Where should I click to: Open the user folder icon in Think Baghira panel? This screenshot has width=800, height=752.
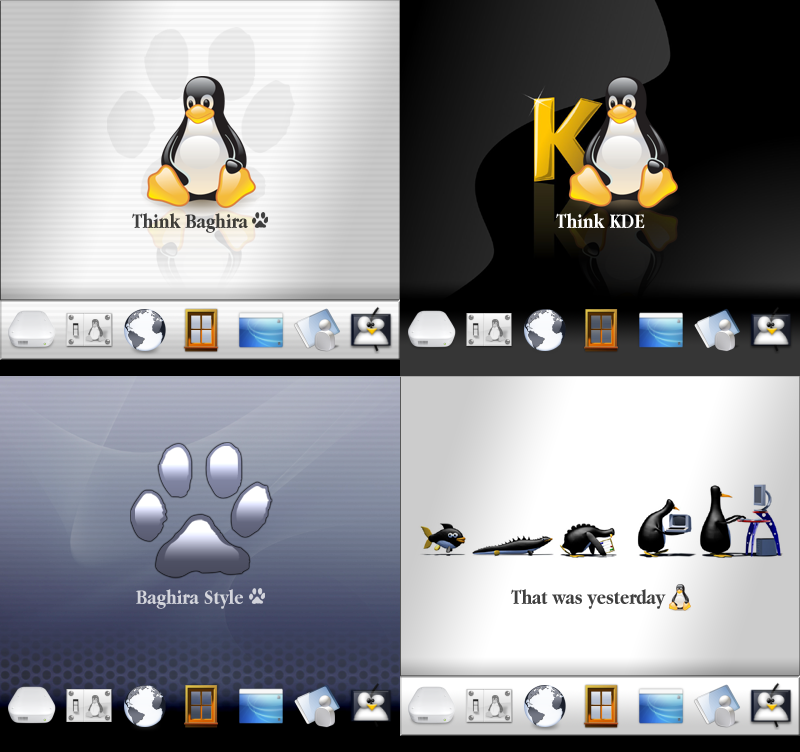[317, 330]
